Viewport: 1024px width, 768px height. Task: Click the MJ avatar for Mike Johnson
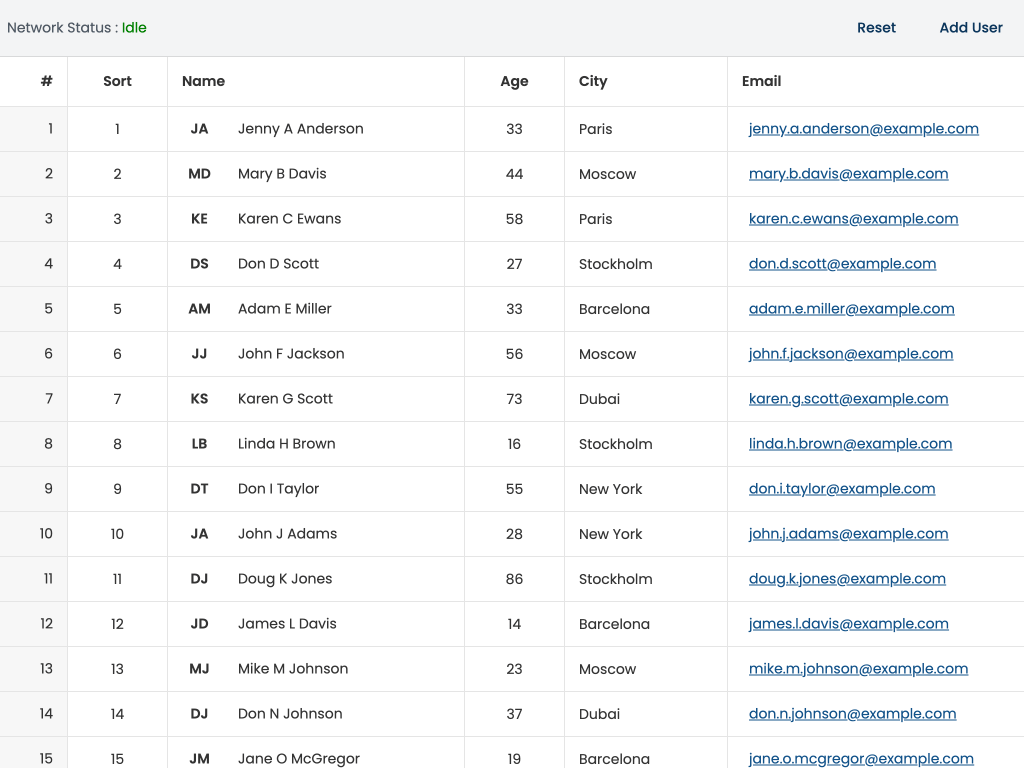pos(199,669)
